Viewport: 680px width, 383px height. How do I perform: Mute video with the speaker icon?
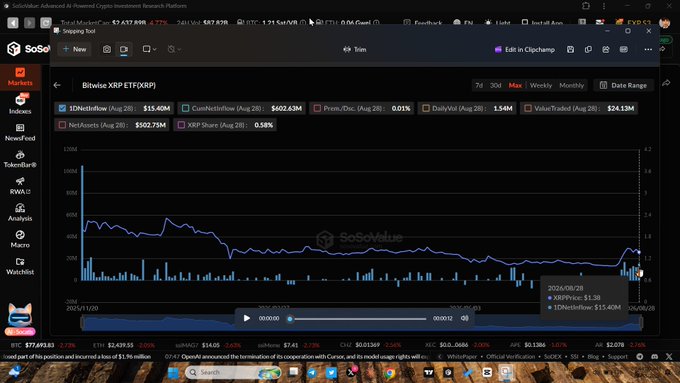point(464,318)
